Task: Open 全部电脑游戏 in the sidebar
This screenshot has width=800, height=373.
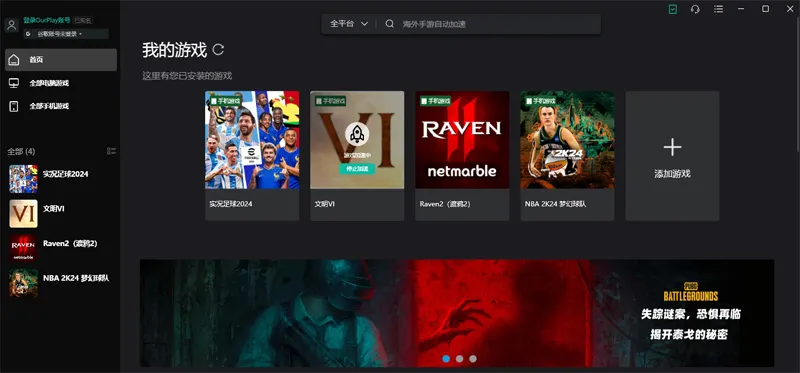Action: point(61,83)
